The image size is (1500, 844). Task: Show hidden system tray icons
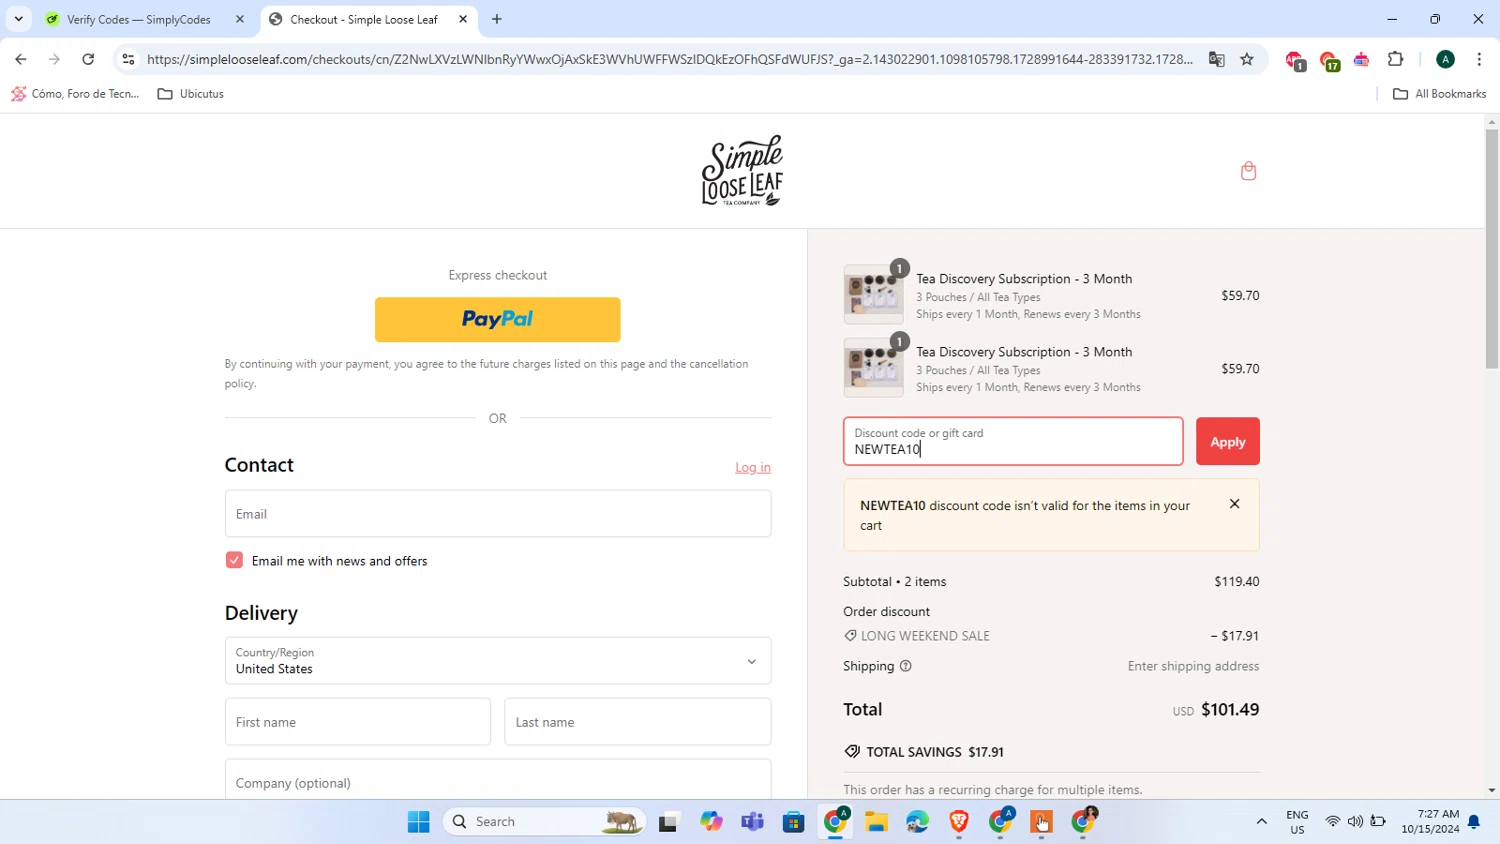click(1261, 821)
